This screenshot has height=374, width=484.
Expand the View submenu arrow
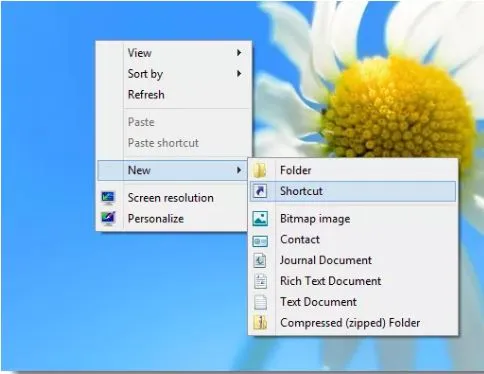pyautogui.click(x=239, y=53)
